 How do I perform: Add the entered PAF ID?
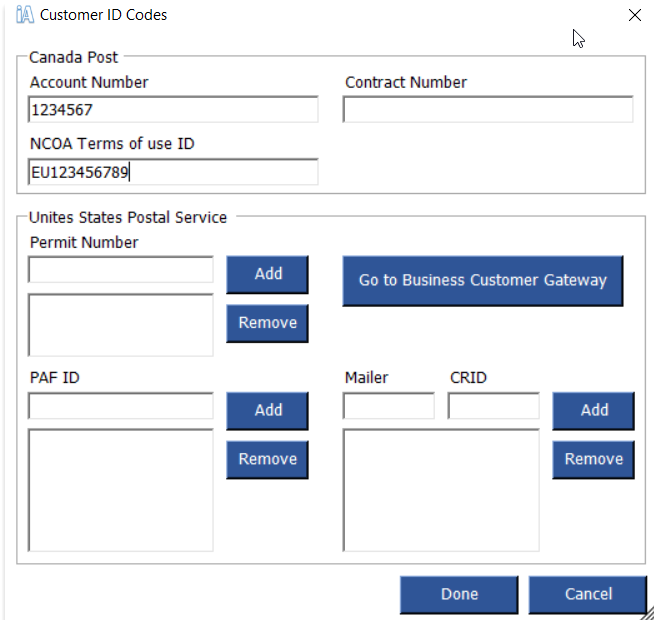point(267,411)
